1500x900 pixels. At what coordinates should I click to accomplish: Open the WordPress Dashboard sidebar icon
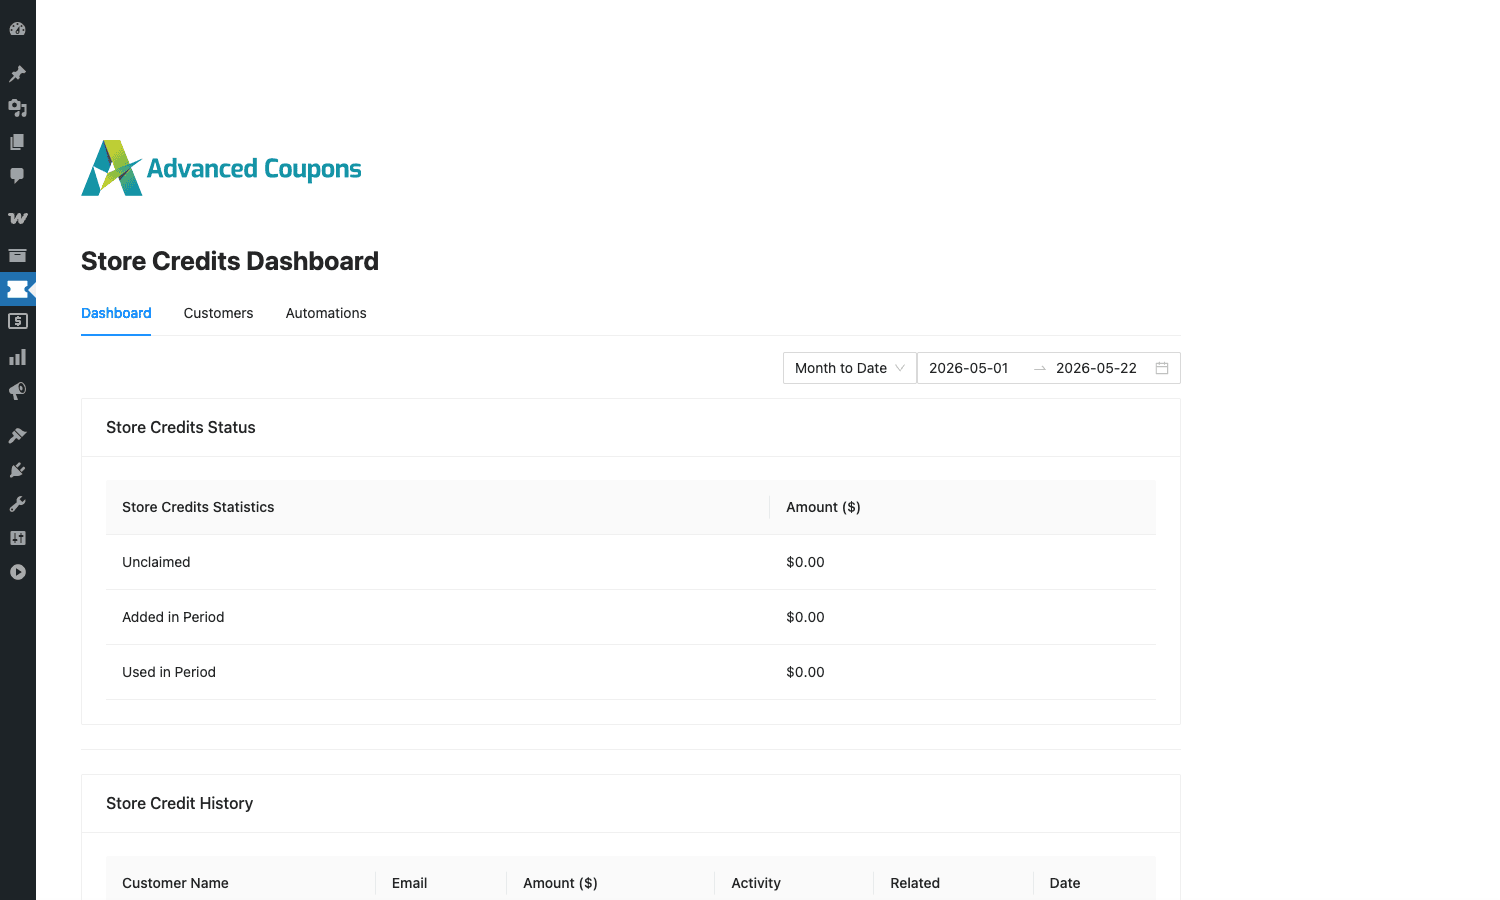tap(17, 29)
